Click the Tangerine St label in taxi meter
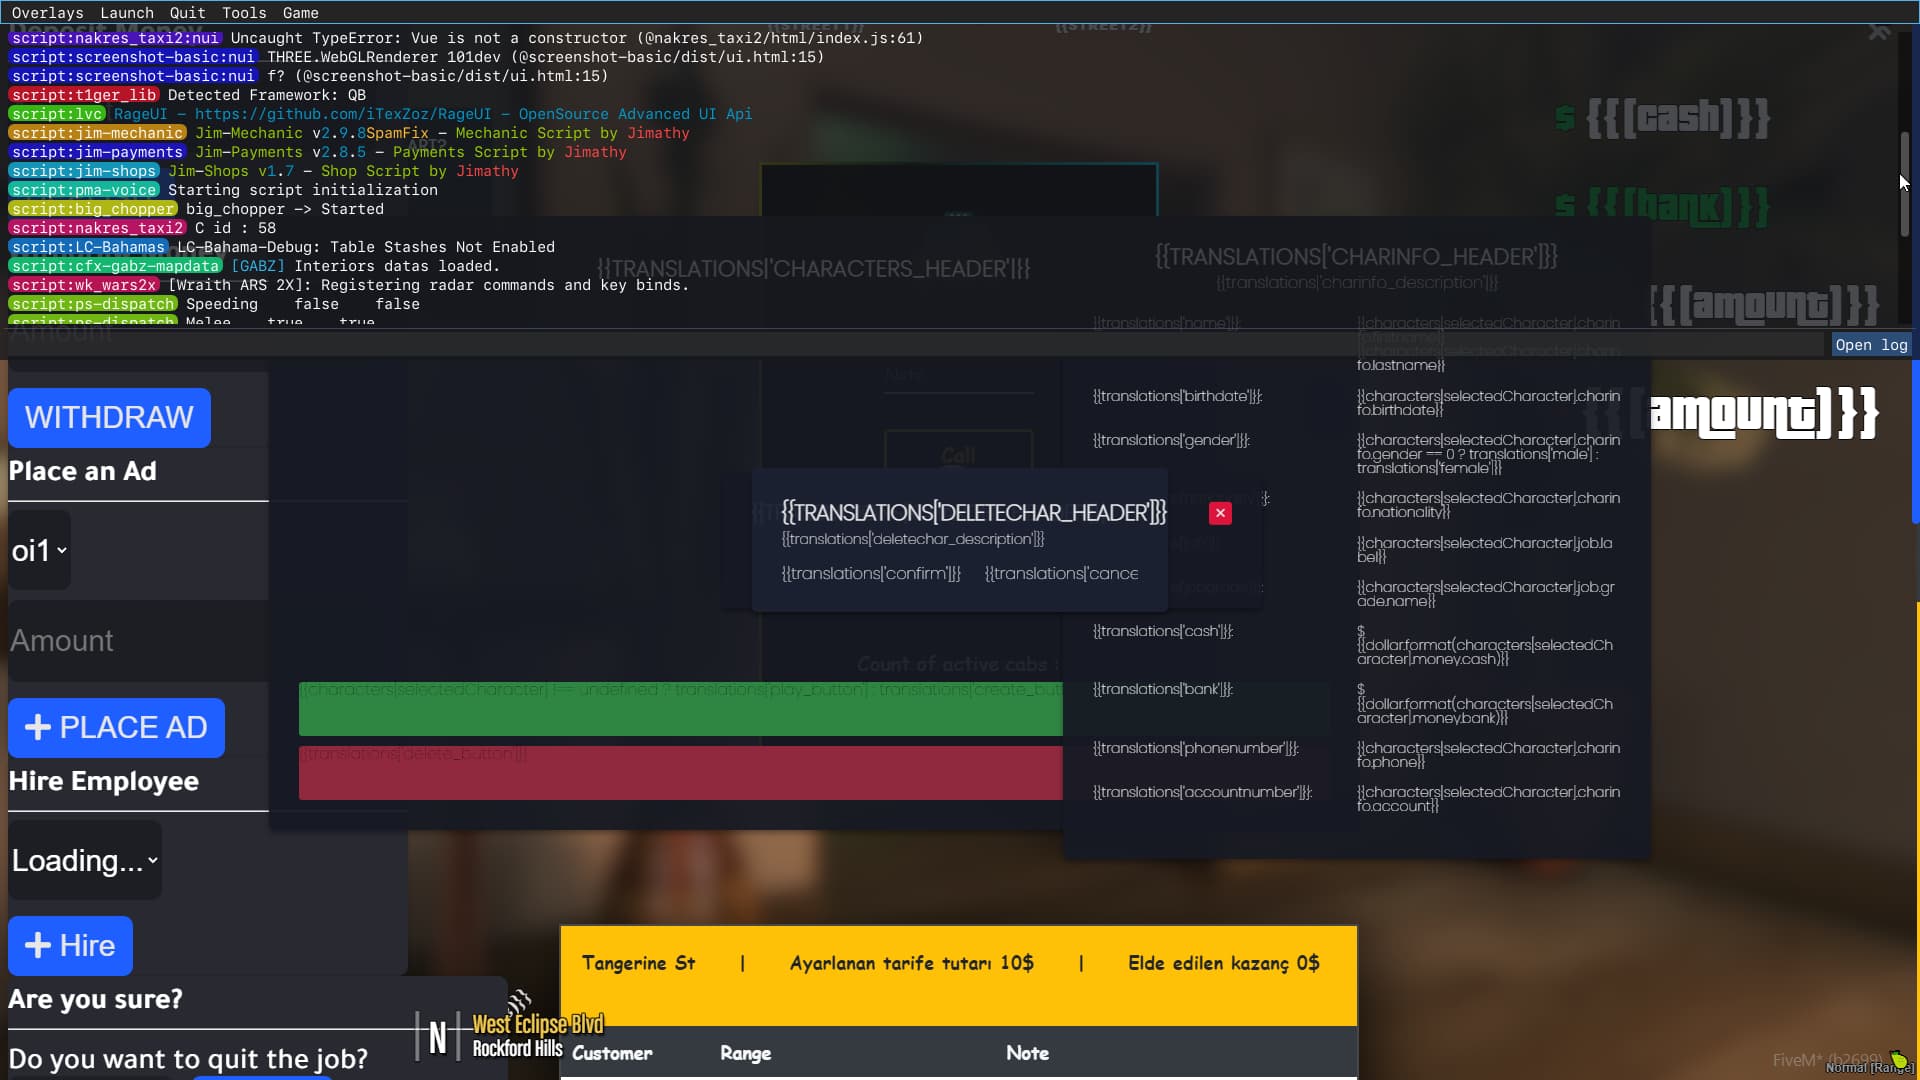The width and height of the screenshot is (1920, 1080). click(638, 963)
